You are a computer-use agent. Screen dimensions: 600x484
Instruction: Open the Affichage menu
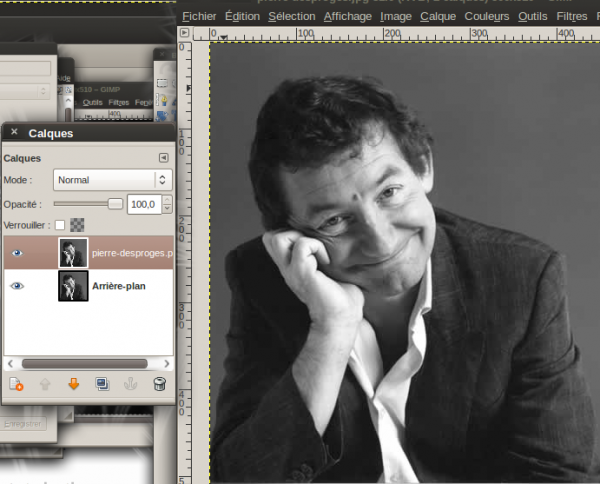click(347, 16)
